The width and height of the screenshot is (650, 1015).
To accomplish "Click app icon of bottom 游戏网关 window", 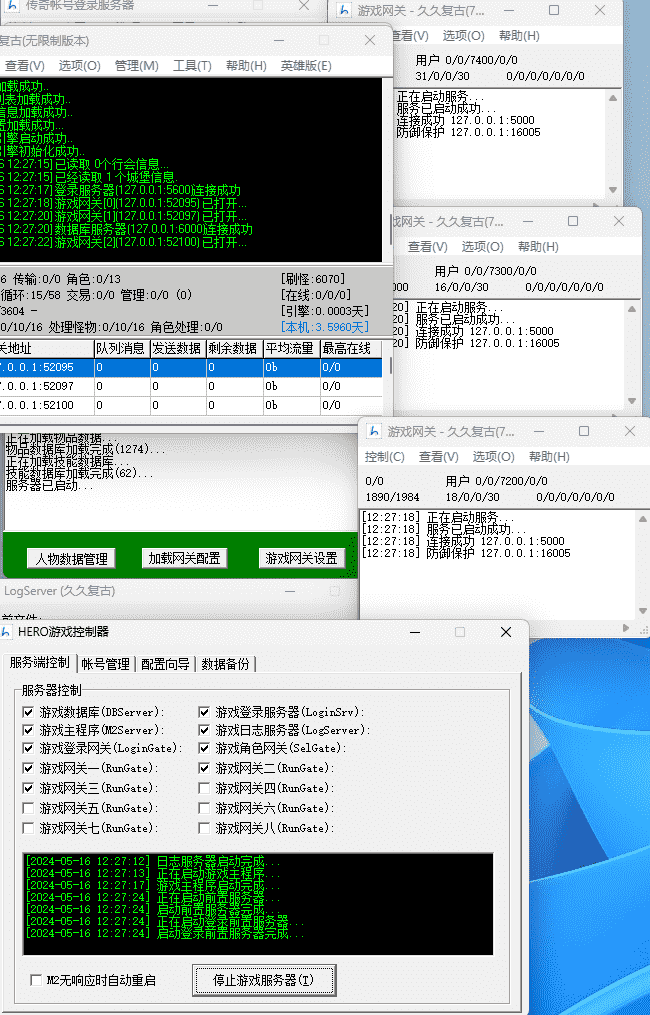I will pyautogui.click(x=373, y=431).
